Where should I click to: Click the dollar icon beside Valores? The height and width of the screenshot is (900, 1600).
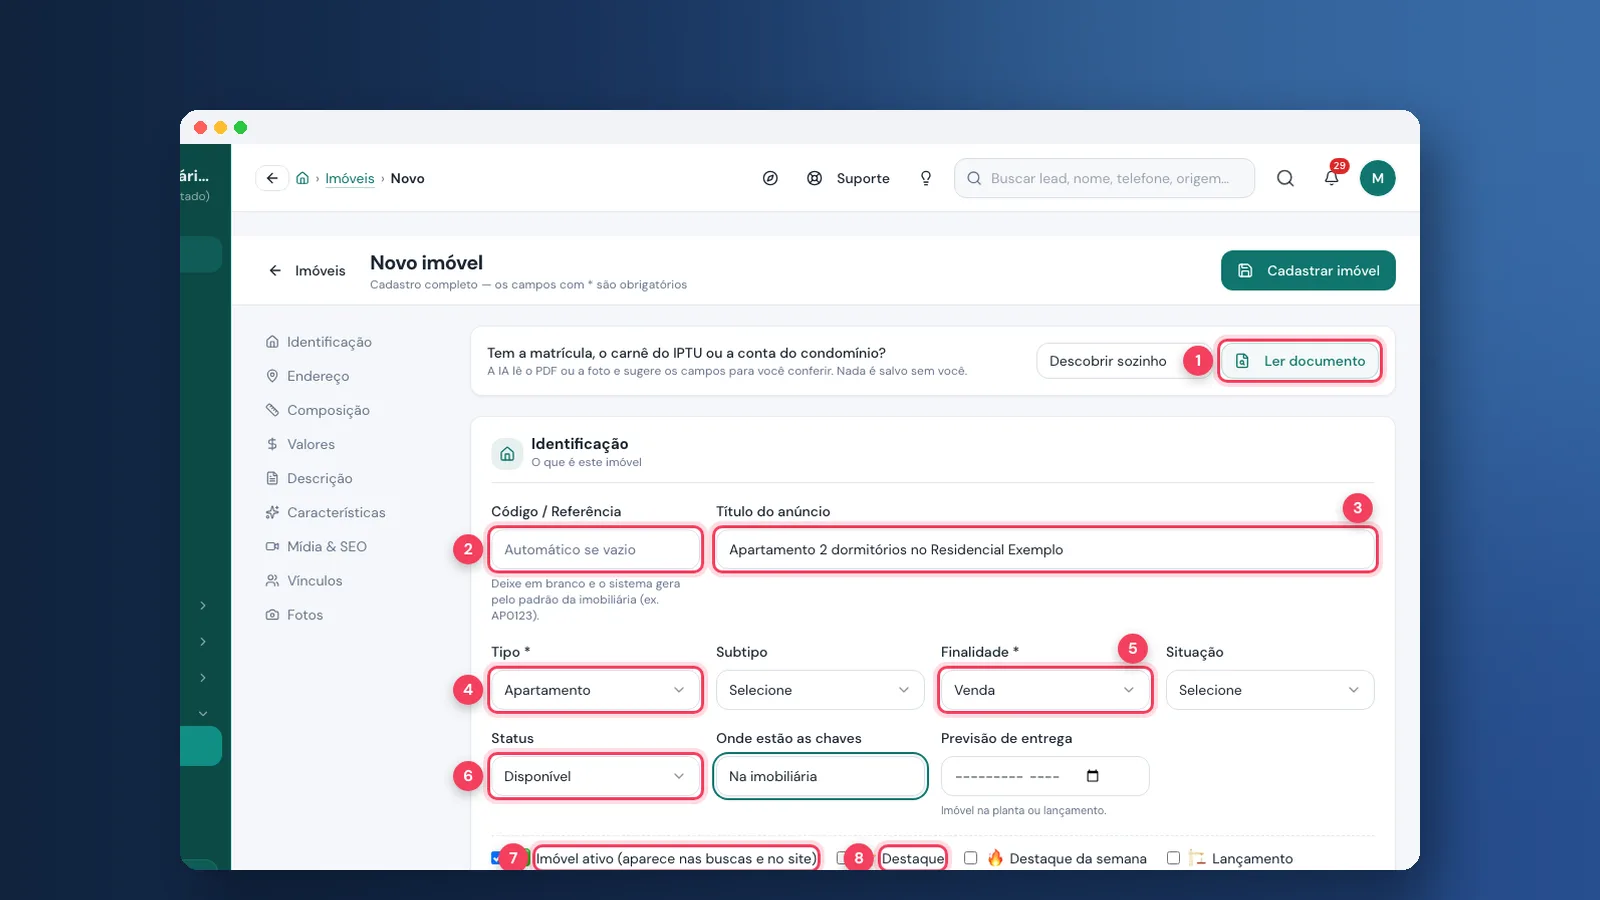pos(272,444)
